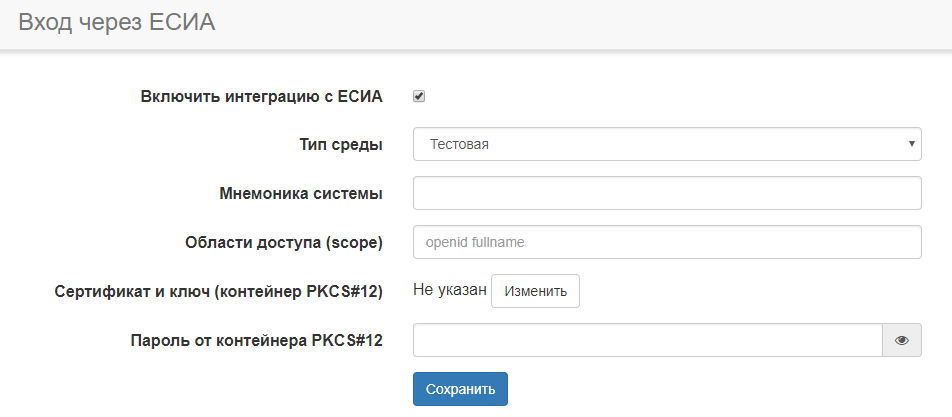Click the 'Области доступа (scope)' label
952x417 pixels.
(x=284, y=242)
